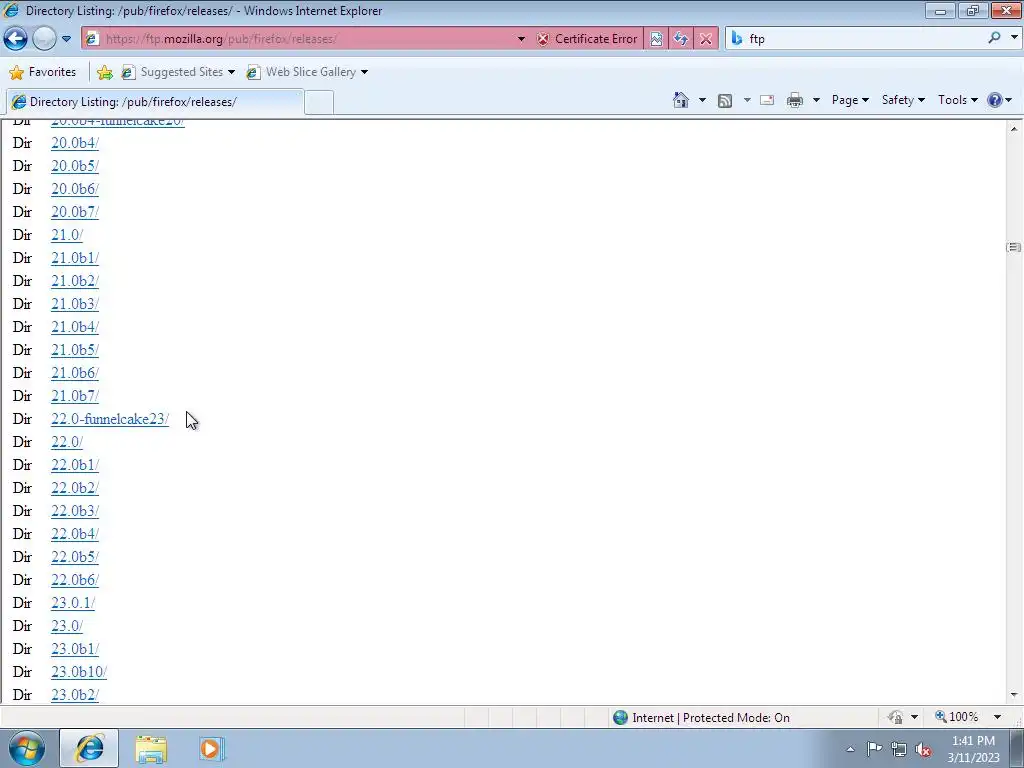Open the 21.0b3/ directory link
The width and height of the screenshot is (1024, 768).
[75, 304]
